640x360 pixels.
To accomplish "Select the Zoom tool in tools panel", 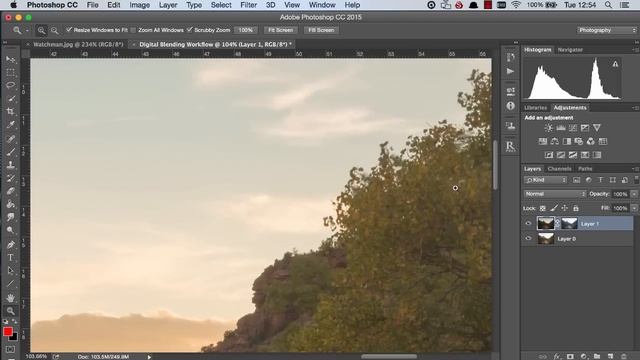I will (11, 311).
